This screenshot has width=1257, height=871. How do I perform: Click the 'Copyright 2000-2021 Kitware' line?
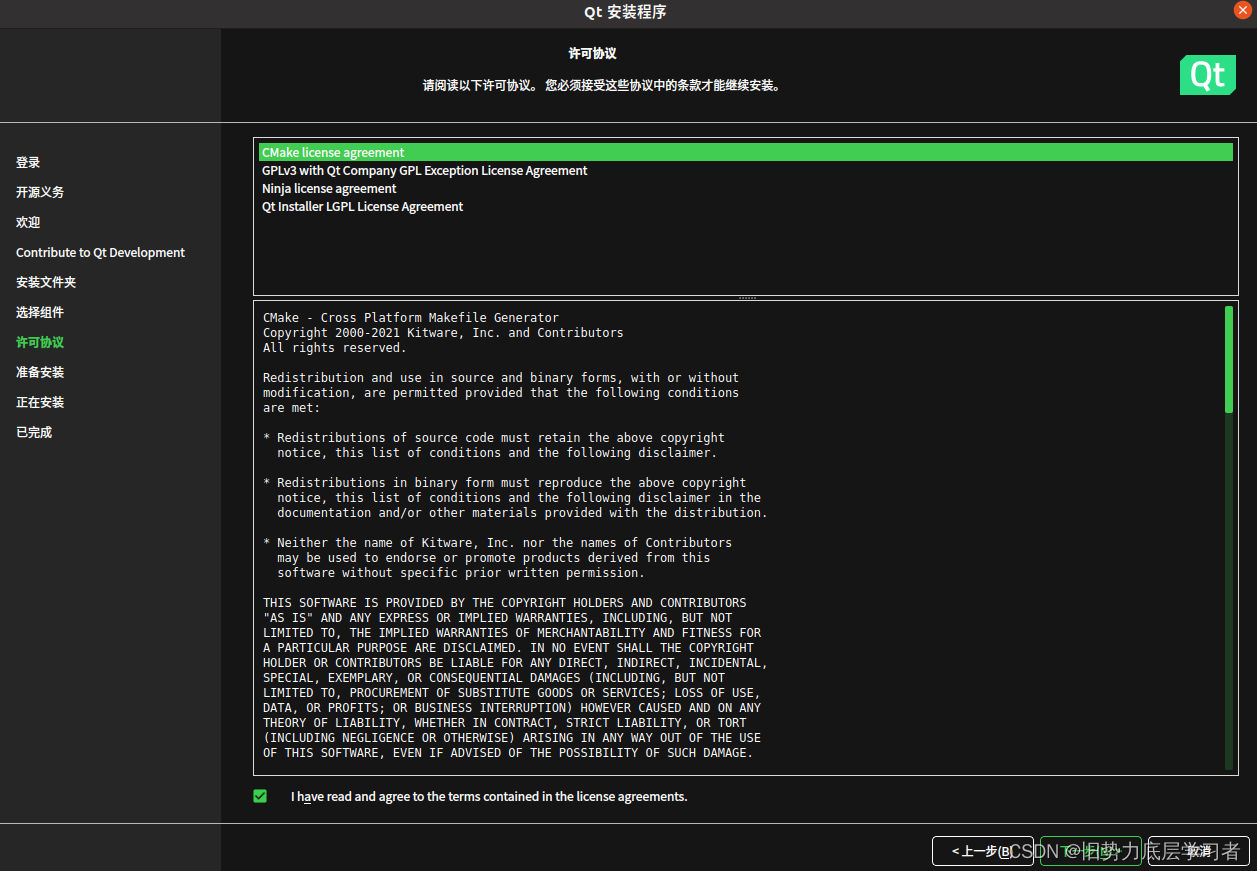pyautogui.click(x=443, y=333)
